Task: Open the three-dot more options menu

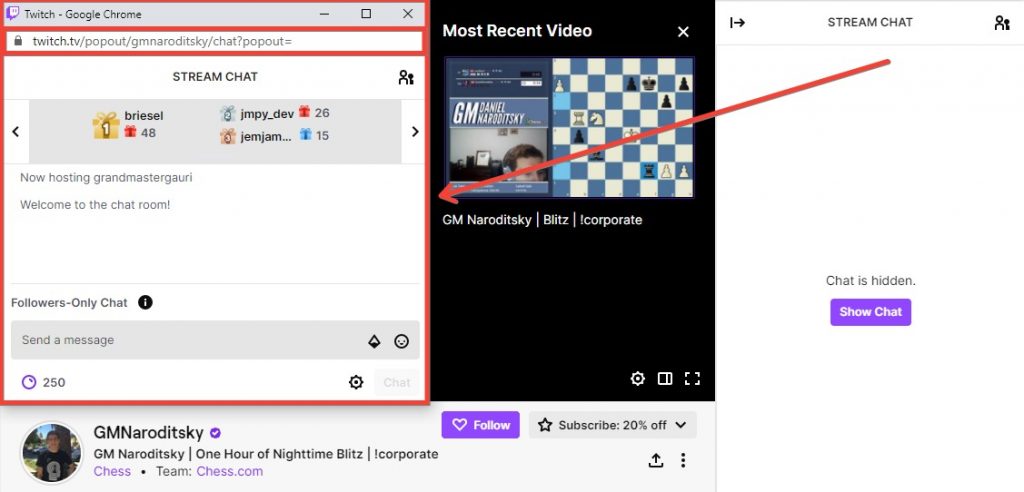Action: (x=683, y=460)
